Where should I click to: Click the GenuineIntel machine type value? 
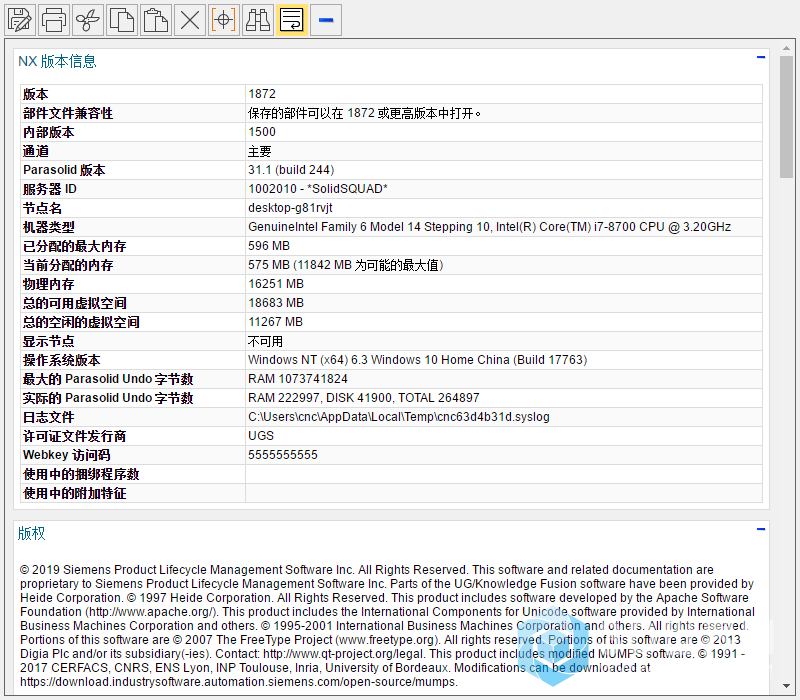[x=489, y=227]
